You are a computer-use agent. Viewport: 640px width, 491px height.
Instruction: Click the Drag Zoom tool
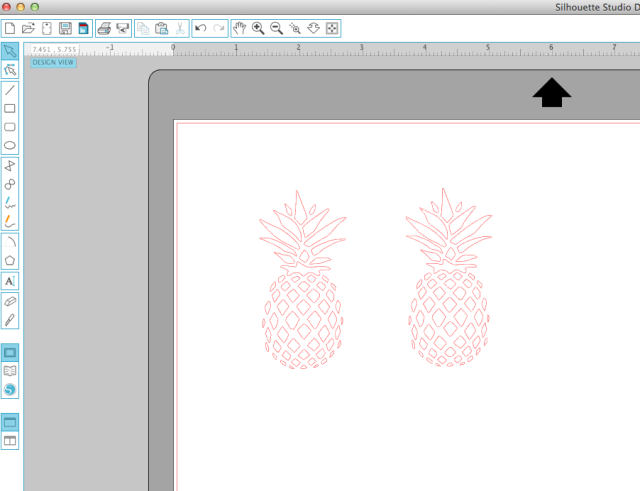point(313,28)
